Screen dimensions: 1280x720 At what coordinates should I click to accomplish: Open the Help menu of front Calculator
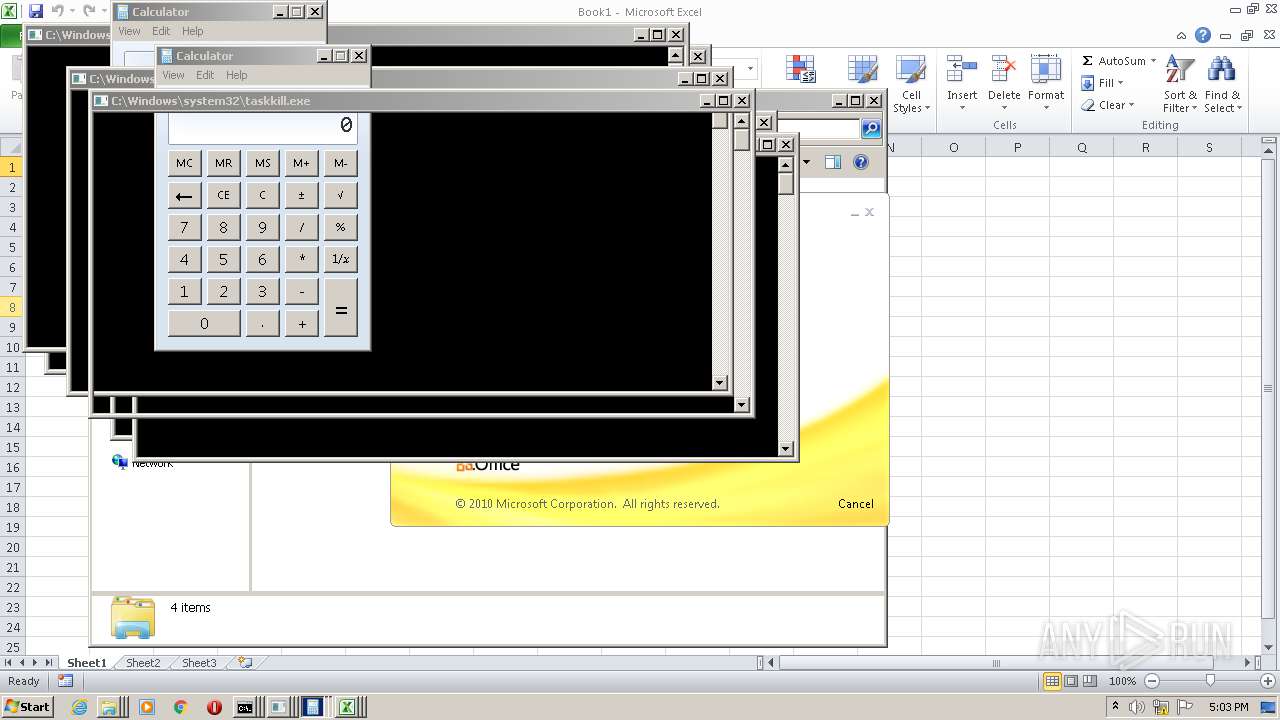tap(237, 75)
